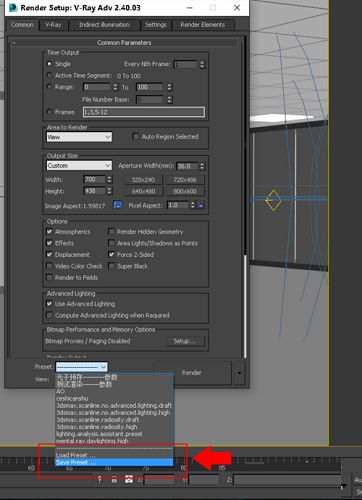Screen dimensions: 362x500
Task: Click the 3ds Max app icon in title bar
Action: (13, 8)
